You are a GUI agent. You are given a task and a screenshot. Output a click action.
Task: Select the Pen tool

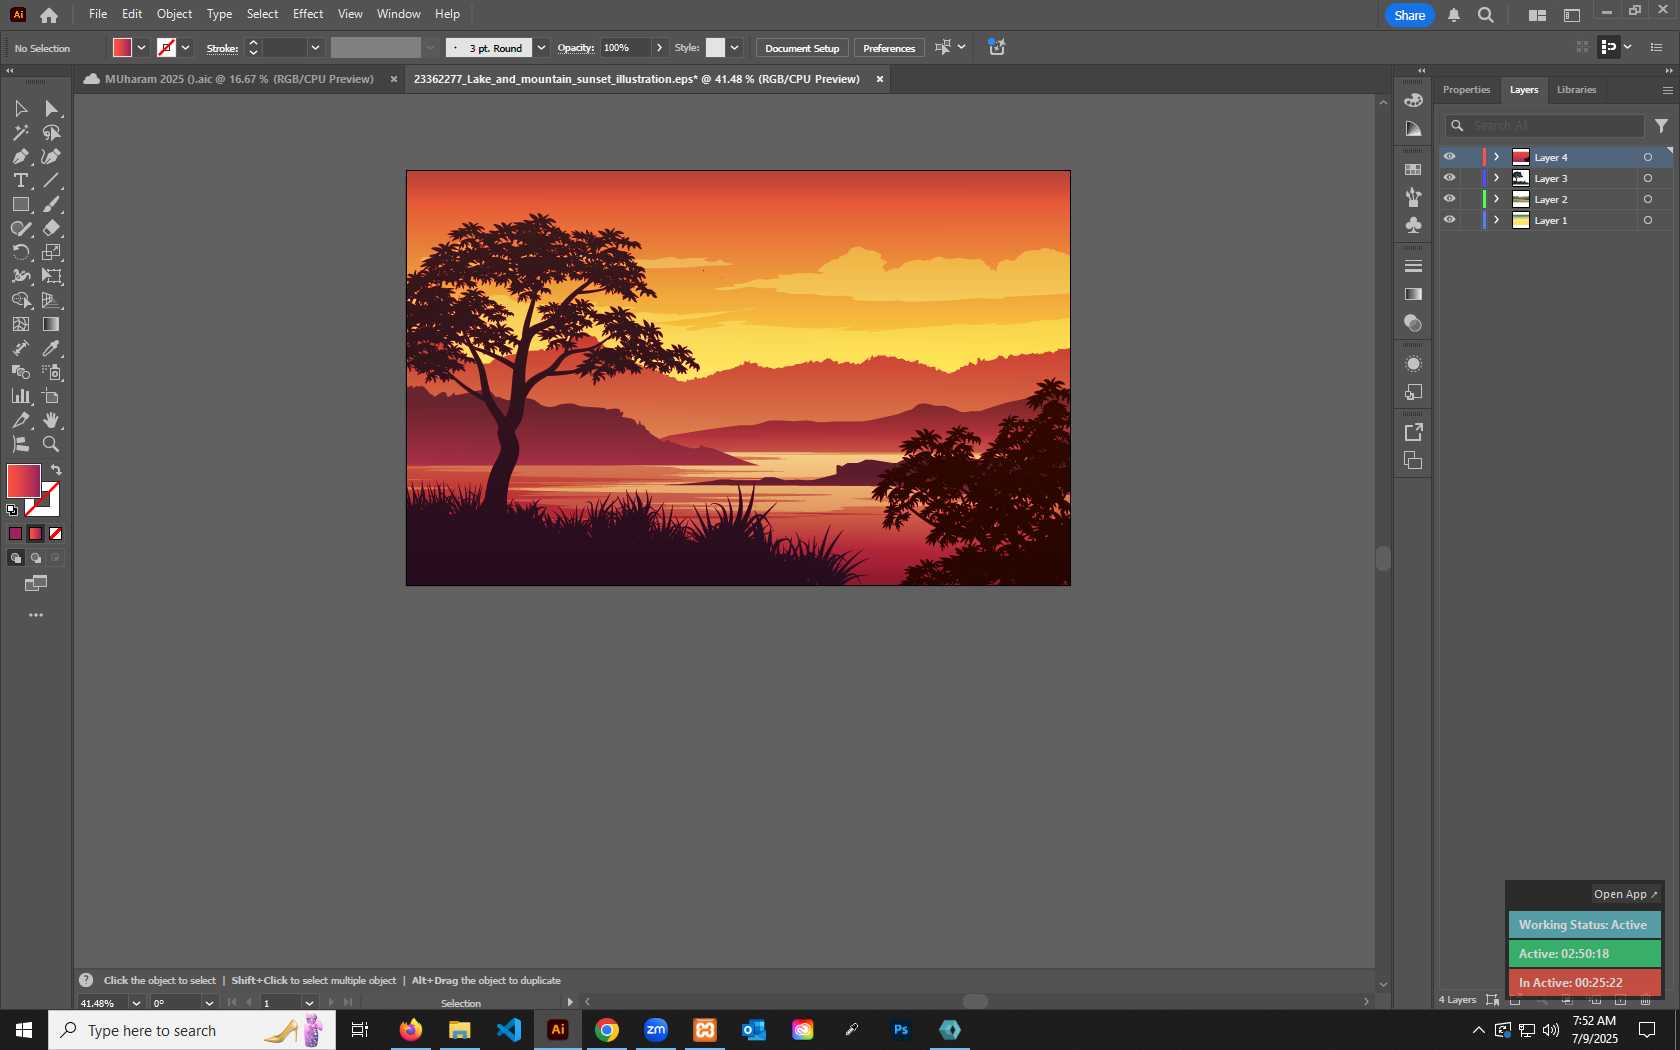click(x=20, y=156)
